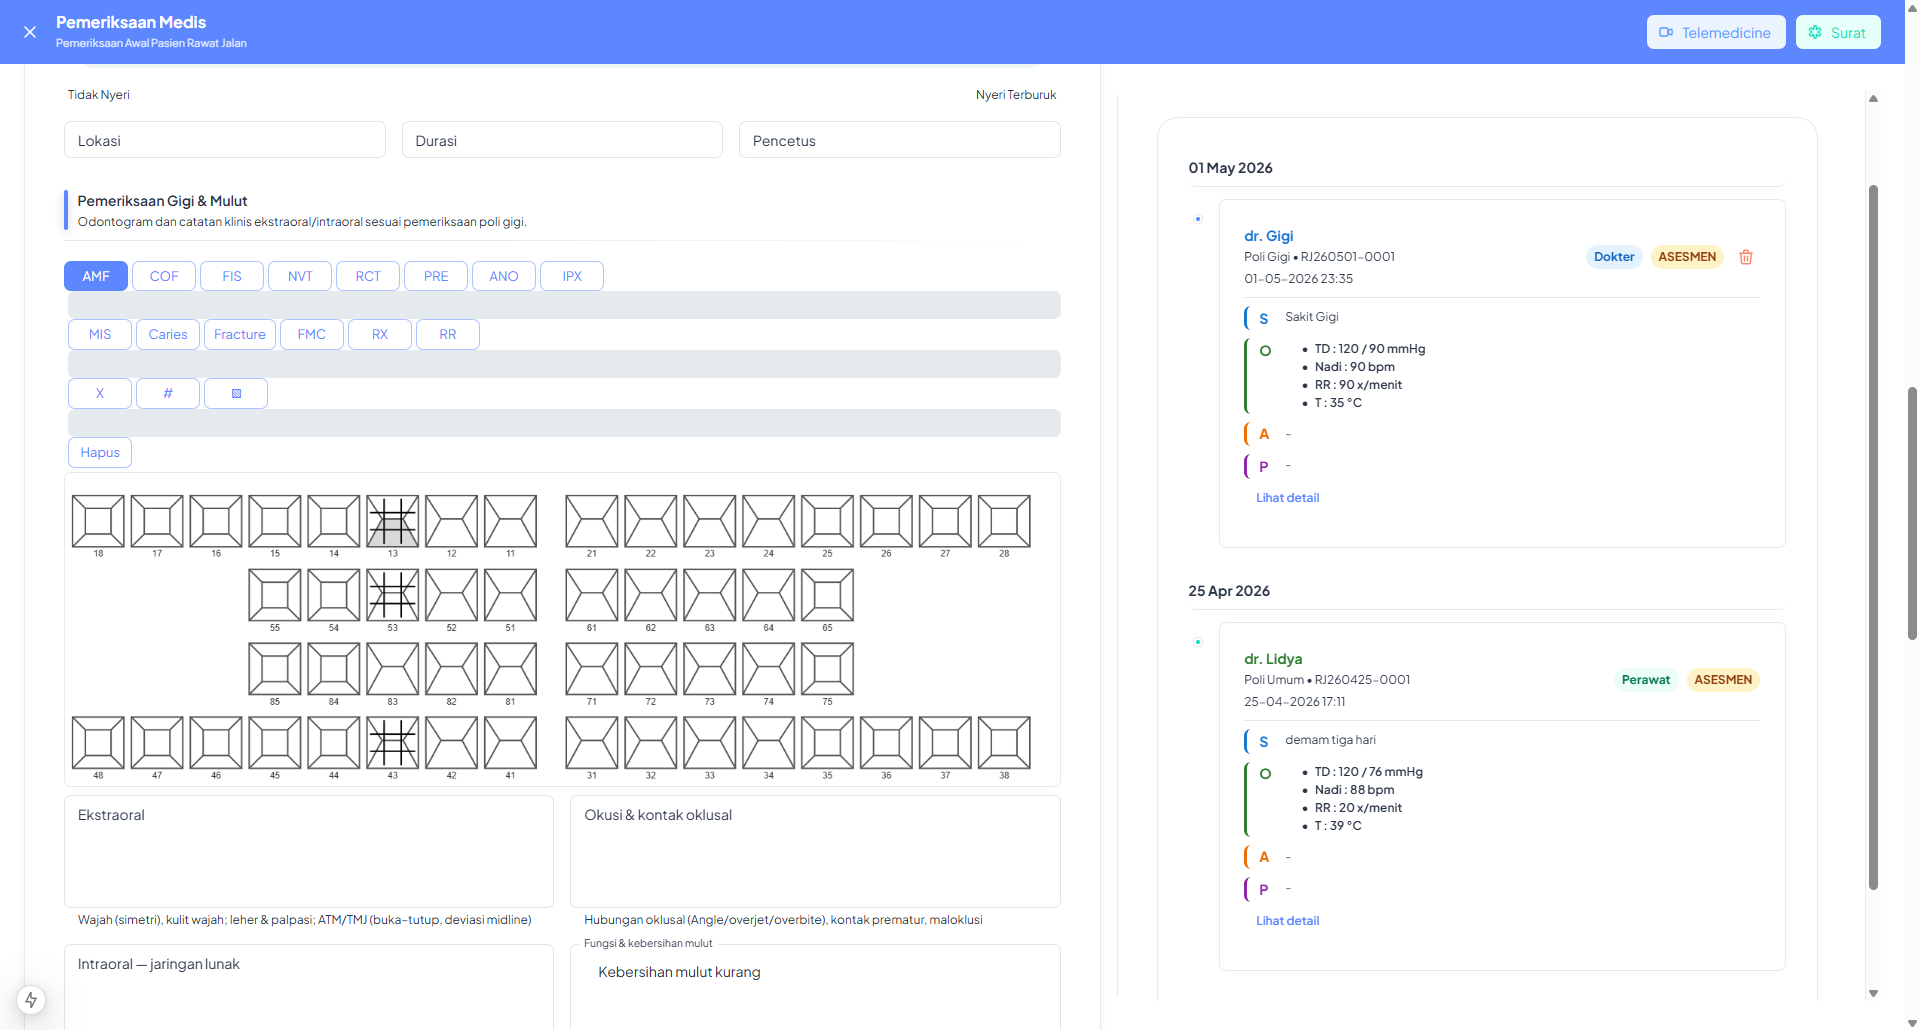The image size is (1919, 1030).
Task: Select tooth 43 in the odontogram
Action: point(392,743)
